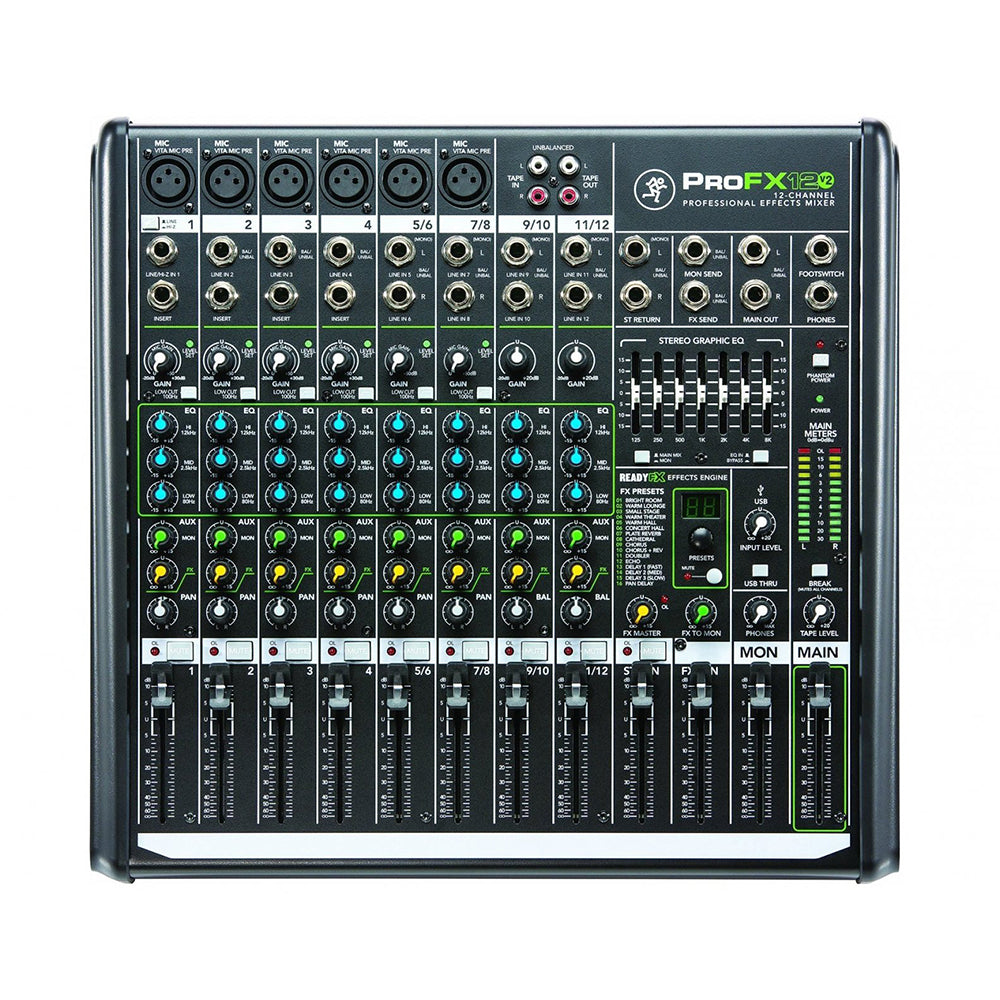Engage the LOW CUT 100Hz filter on channel 3
Viewport: 1000px width, 1000px height.
[x=305, y=391]
